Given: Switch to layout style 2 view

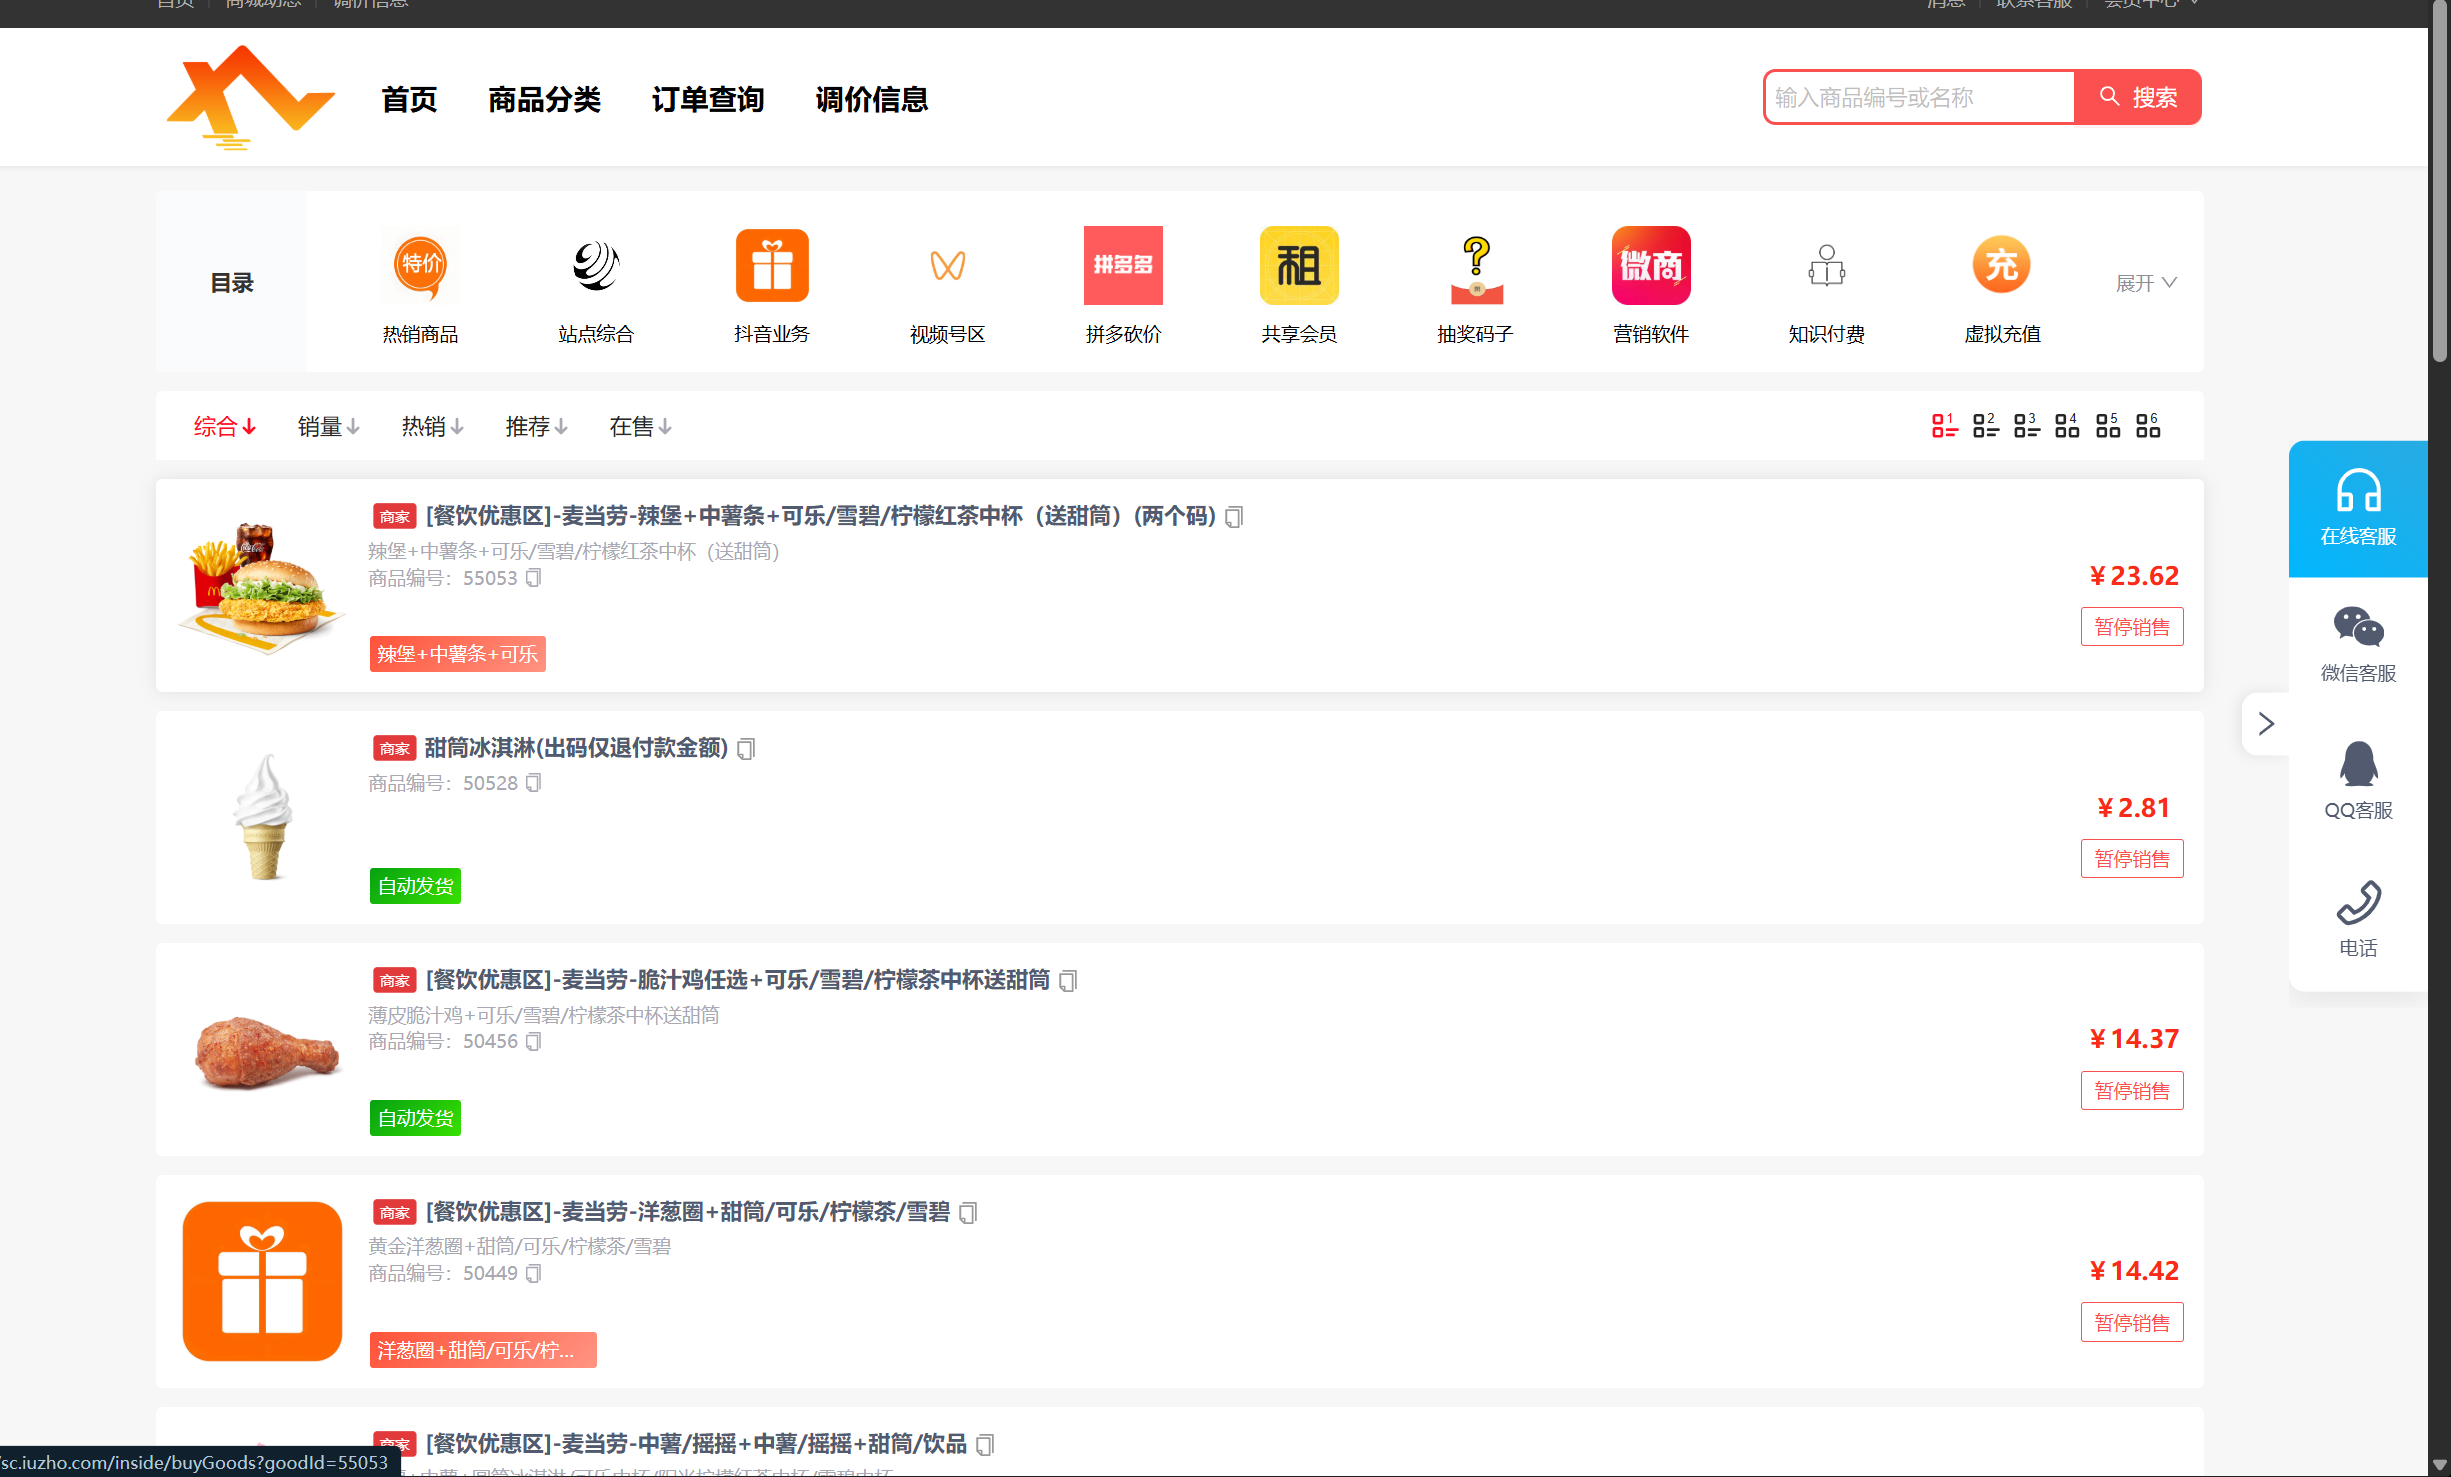Looking at the screenshot, I should pyautogui.click(x=1986, y=426).
